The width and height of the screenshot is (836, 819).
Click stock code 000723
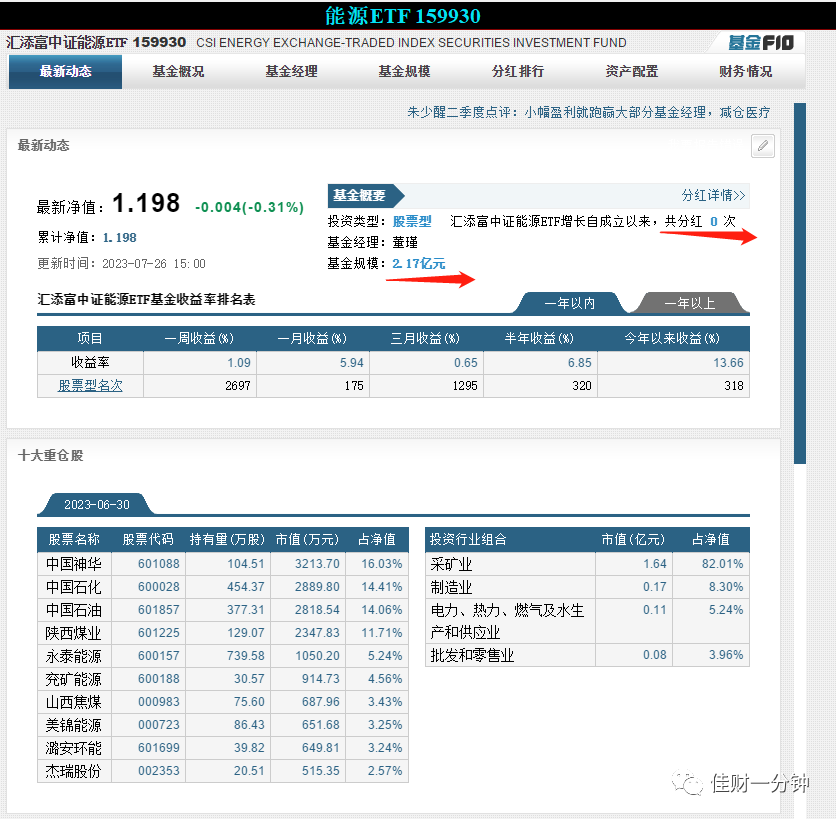coord(158,725)
